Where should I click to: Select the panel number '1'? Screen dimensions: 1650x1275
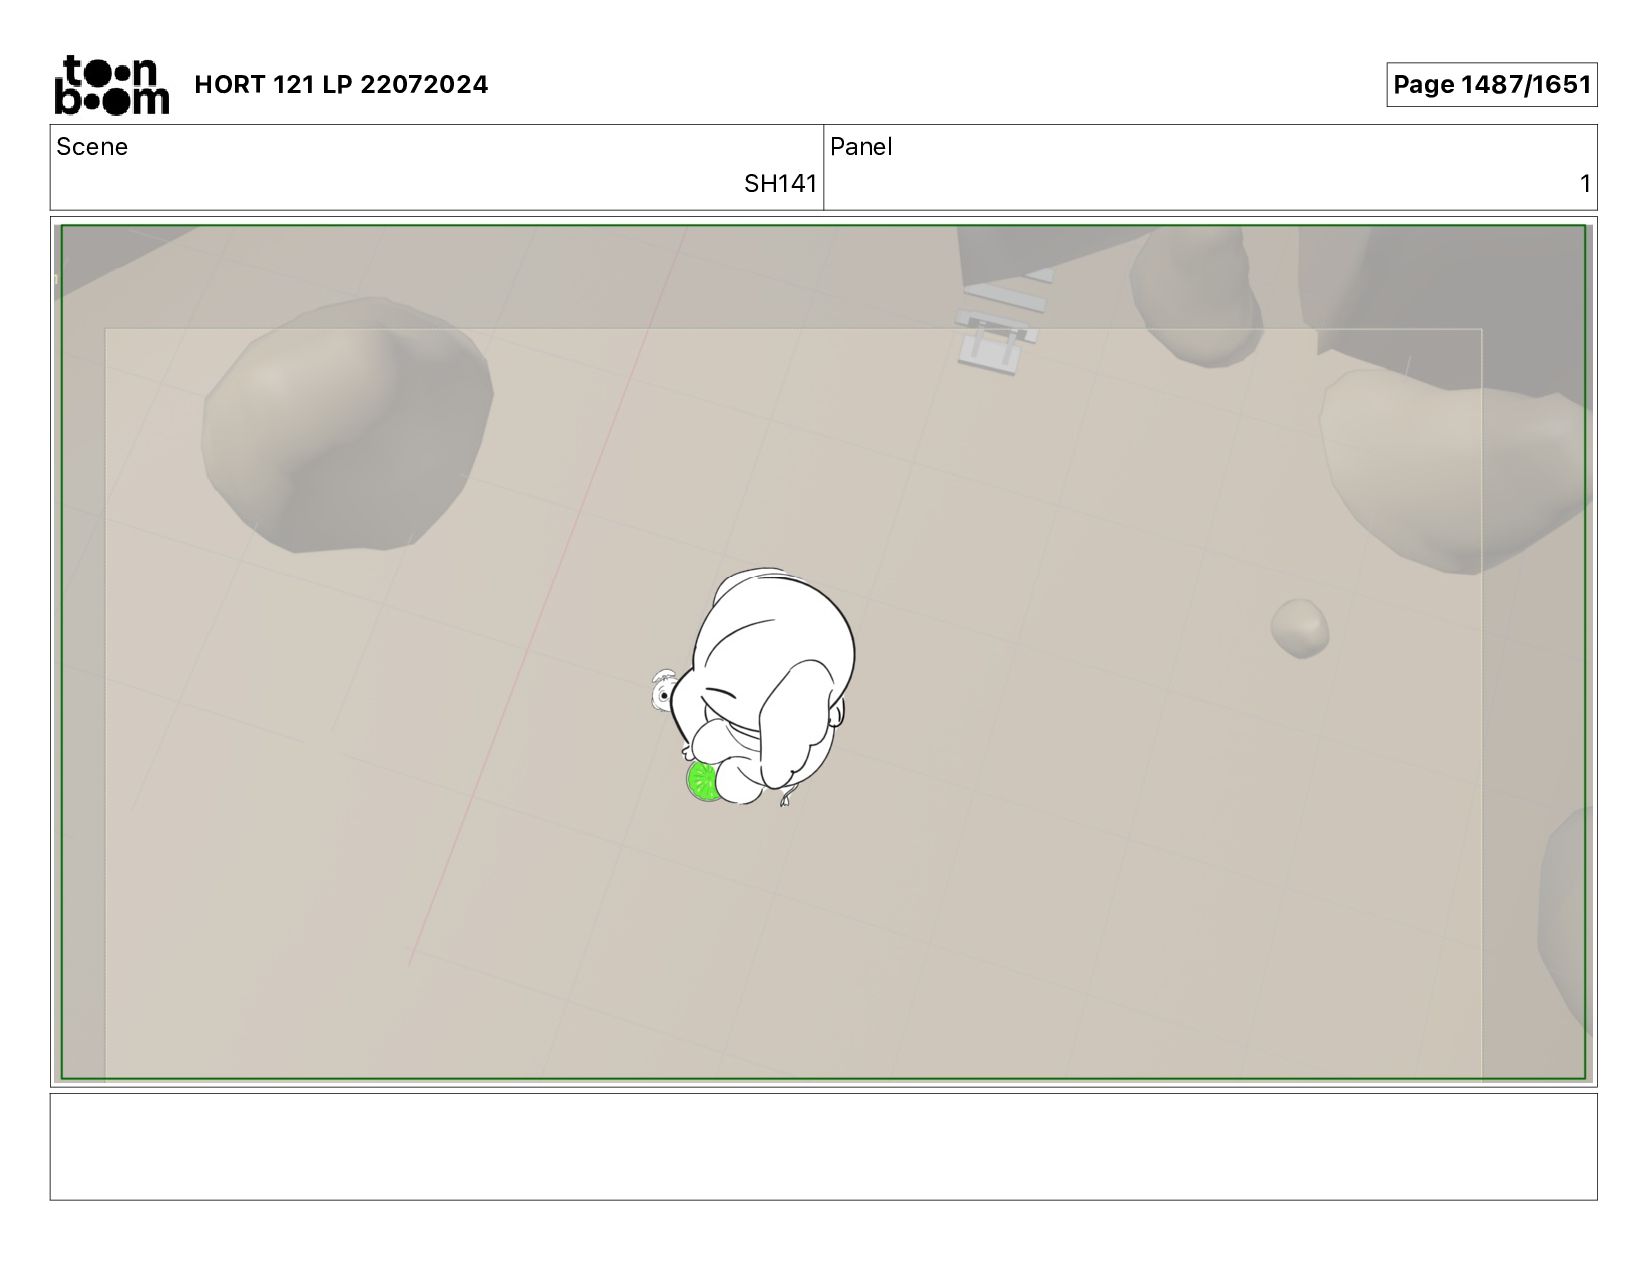click(x=1584, y=184)
